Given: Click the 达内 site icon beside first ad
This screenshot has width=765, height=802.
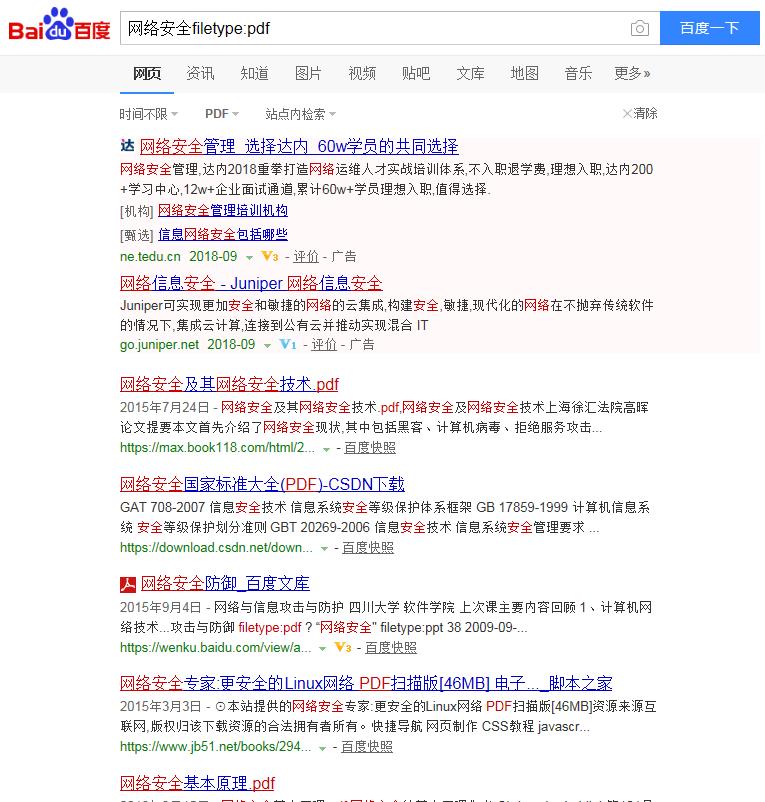Looking at the screenshot, I should point(127,146).
